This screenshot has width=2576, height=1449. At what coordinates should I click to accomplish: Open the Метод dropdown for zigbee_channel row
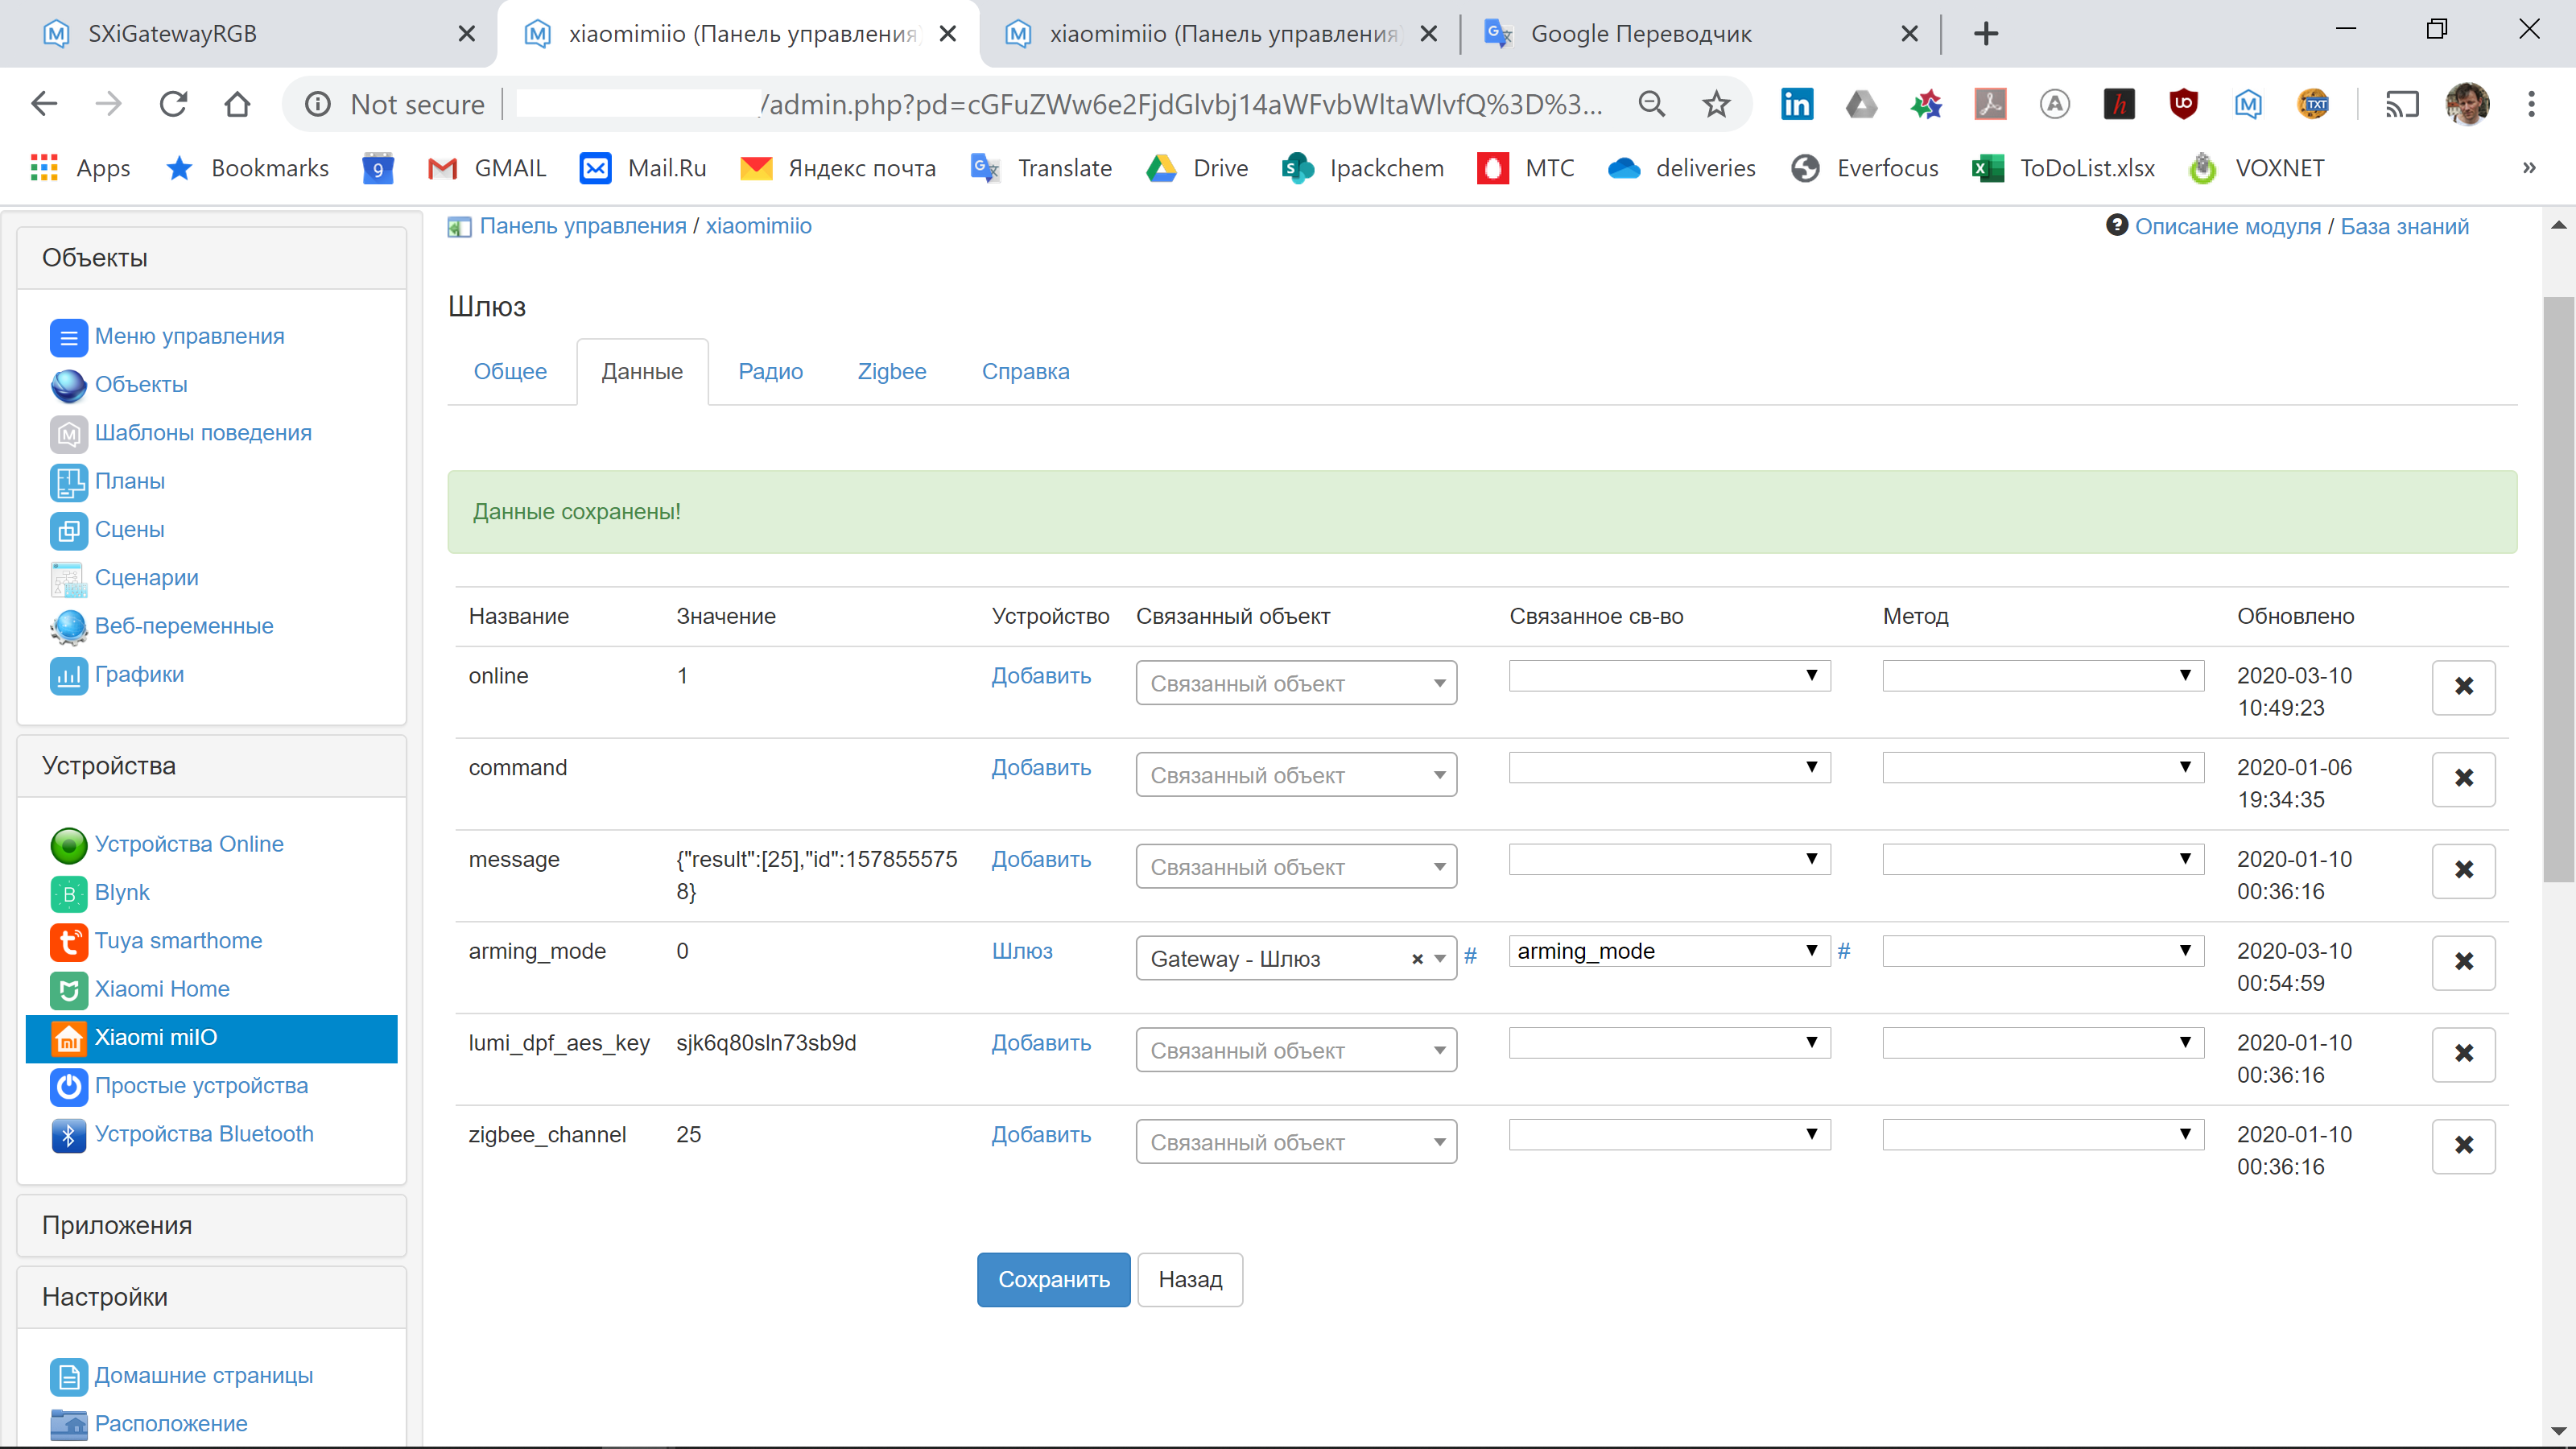click(2043, 1135)
